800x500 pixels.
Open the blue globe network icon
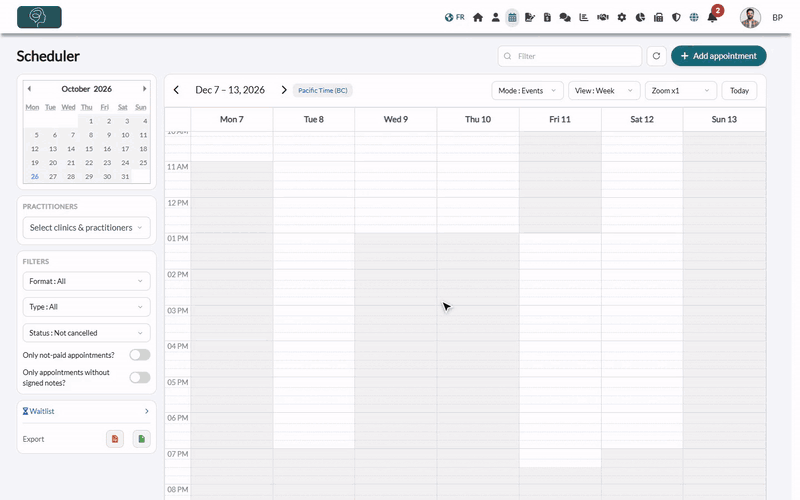click(x=694, y=17)
